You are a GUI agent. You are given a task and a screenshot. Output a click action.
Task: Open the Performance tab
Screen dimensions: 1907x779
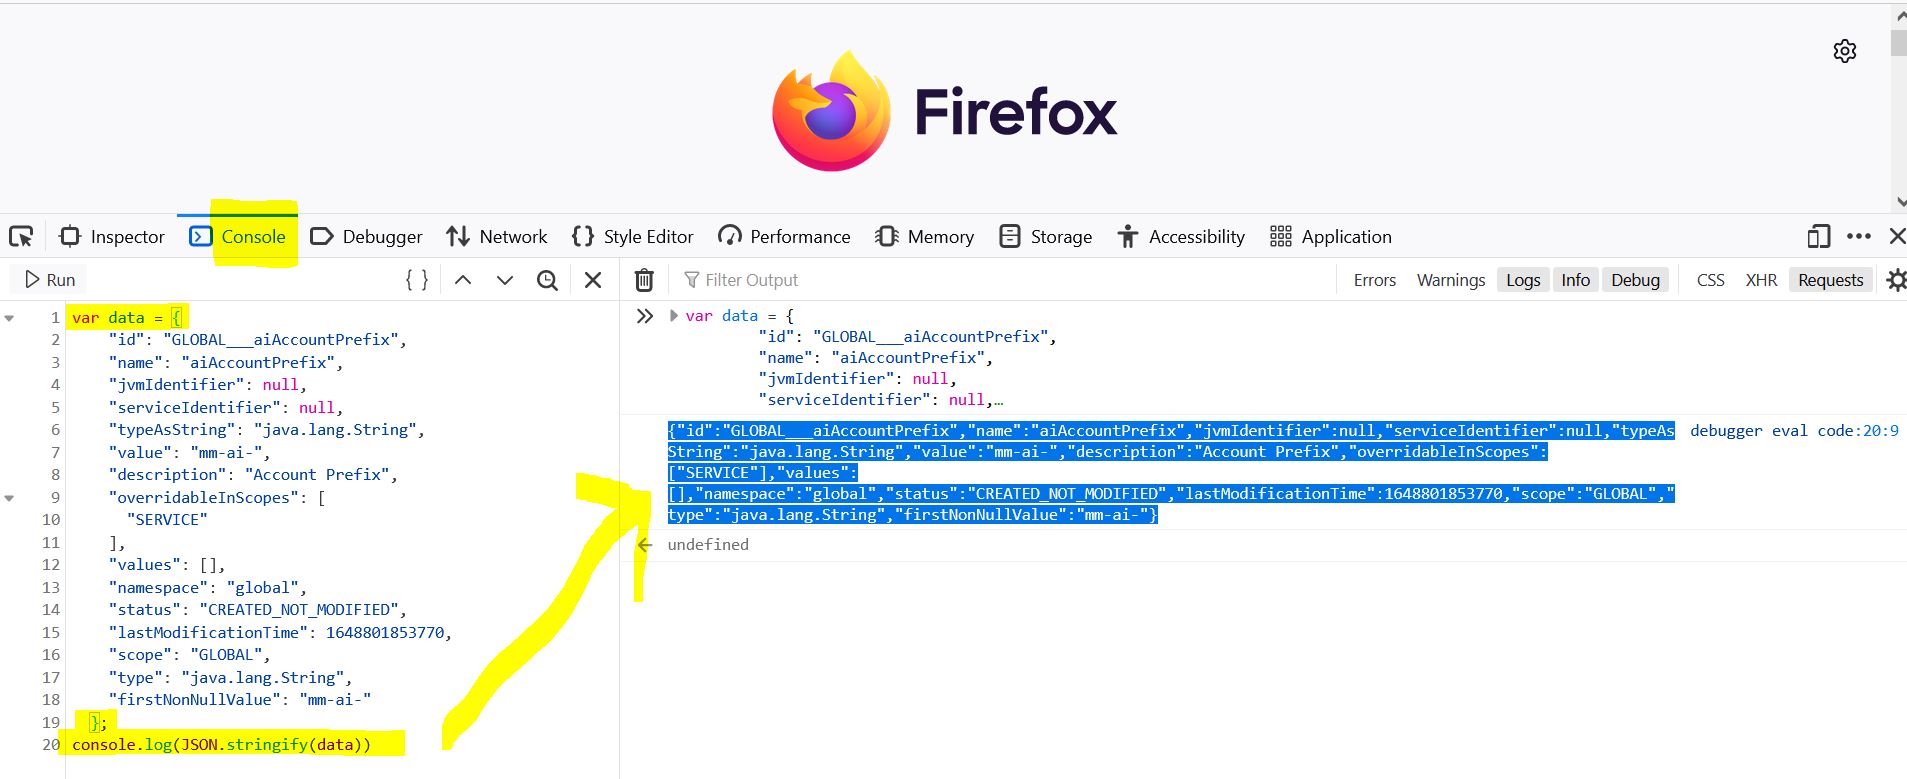click(x=784, y=237)
